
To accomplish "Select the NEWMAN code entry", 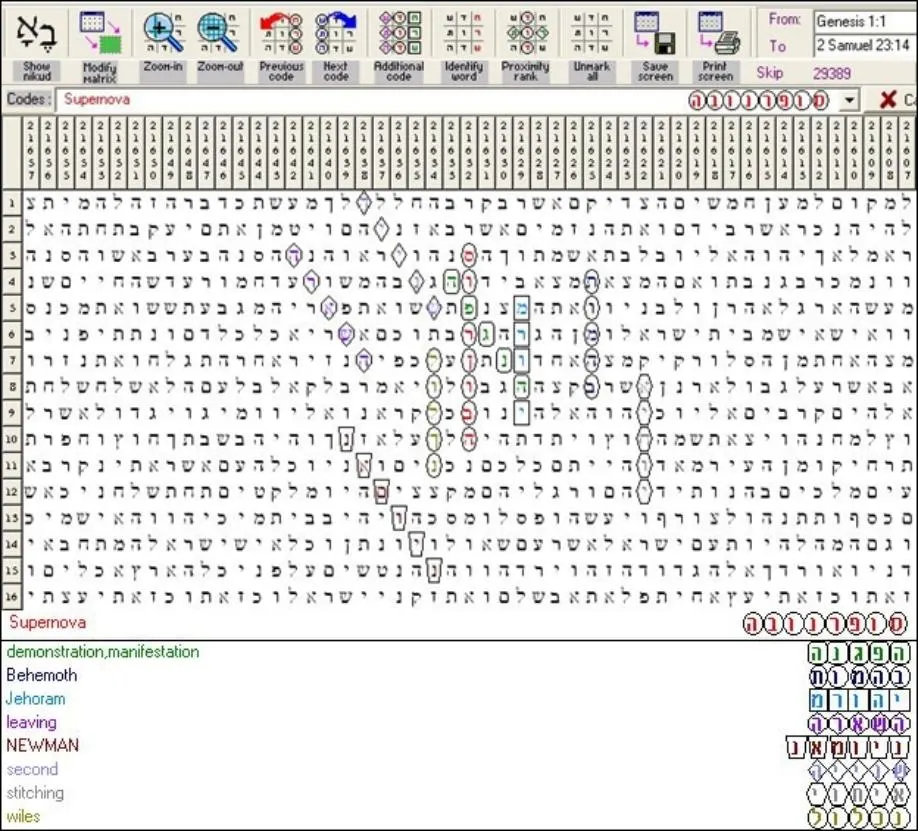I will [43, 745].
